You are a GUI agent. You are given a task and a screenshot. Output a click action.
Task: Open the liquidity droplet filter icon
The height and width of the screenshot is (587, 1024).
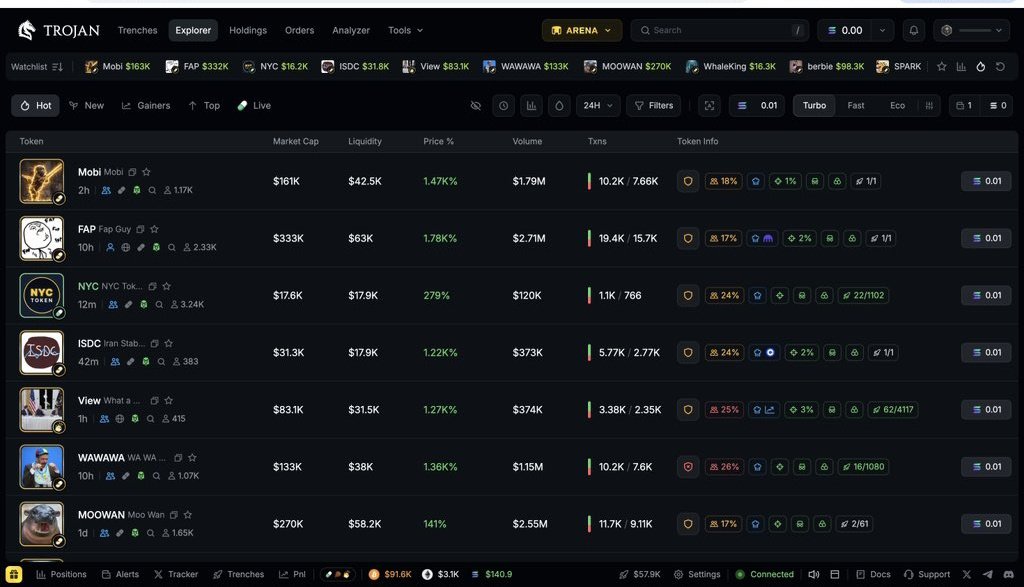coord(559,105)
